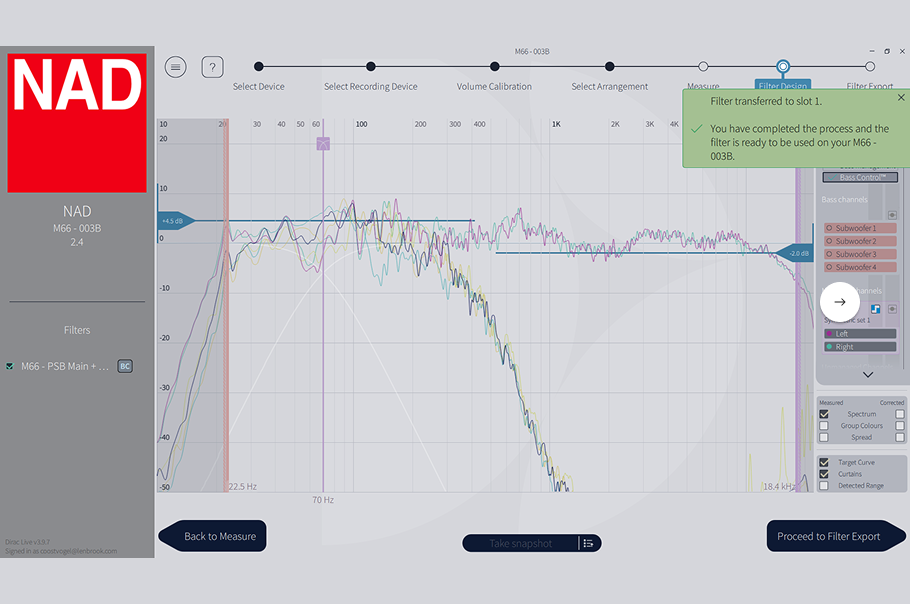This screenshot has height=604, width=910.
Task: Enable the Detected Range checkbox
Action: (824, 486)
